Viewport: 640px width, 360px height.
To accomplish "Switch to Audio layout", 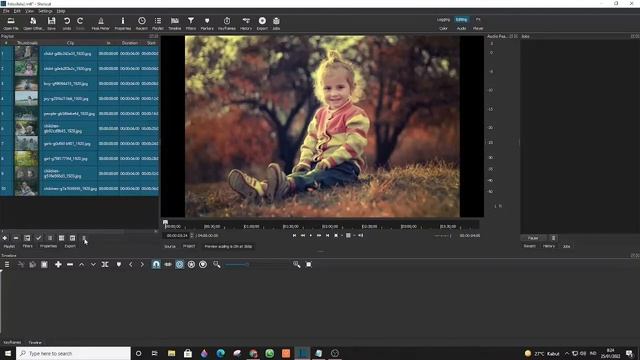I will click(461, 29).
